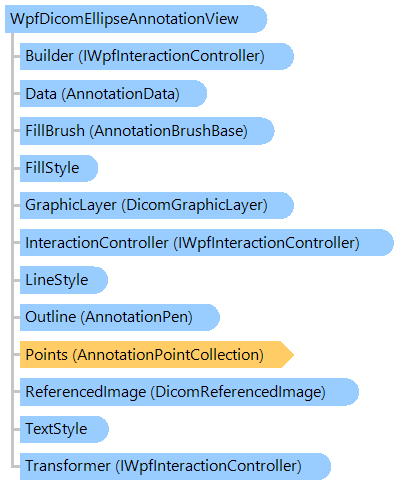Open the Outline (AnnotationPen) node
Image resolution: width=412 pixels, height=484 pixels.
coord(120,317)
